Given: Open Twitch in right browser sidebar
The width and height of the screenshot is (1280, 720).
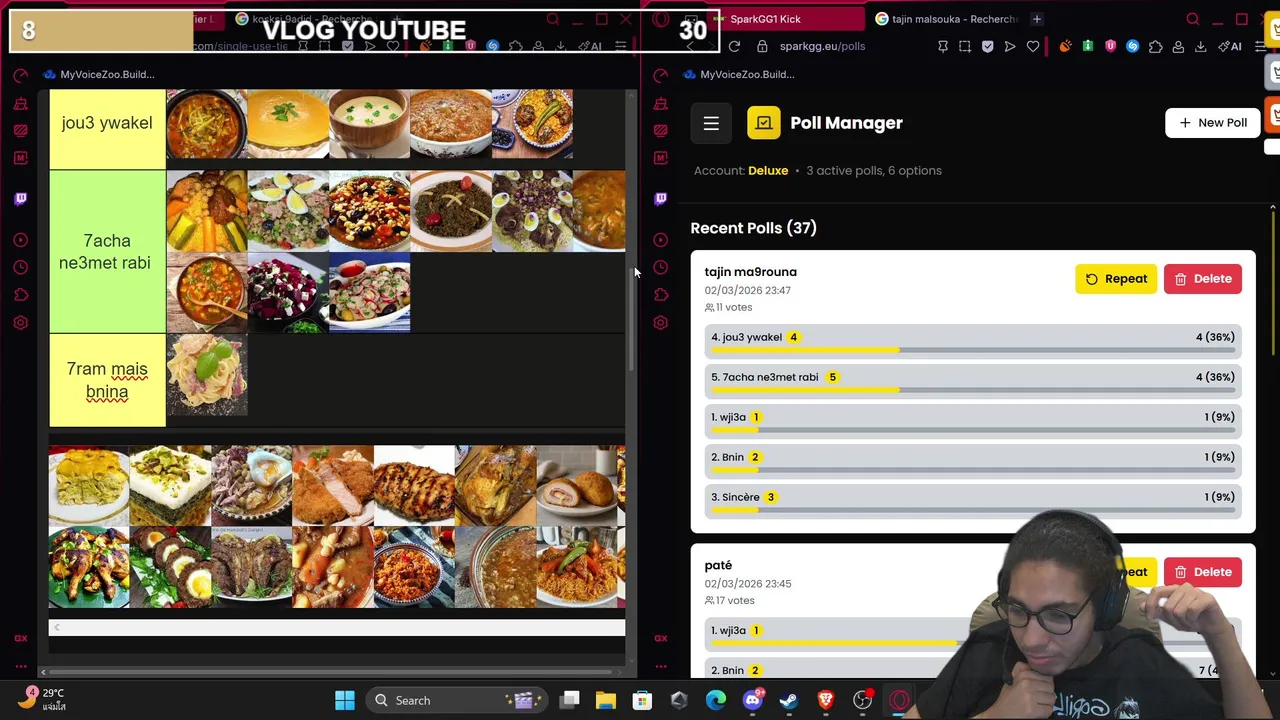Looking at the screenshot, I should click(x=660, y=198).
